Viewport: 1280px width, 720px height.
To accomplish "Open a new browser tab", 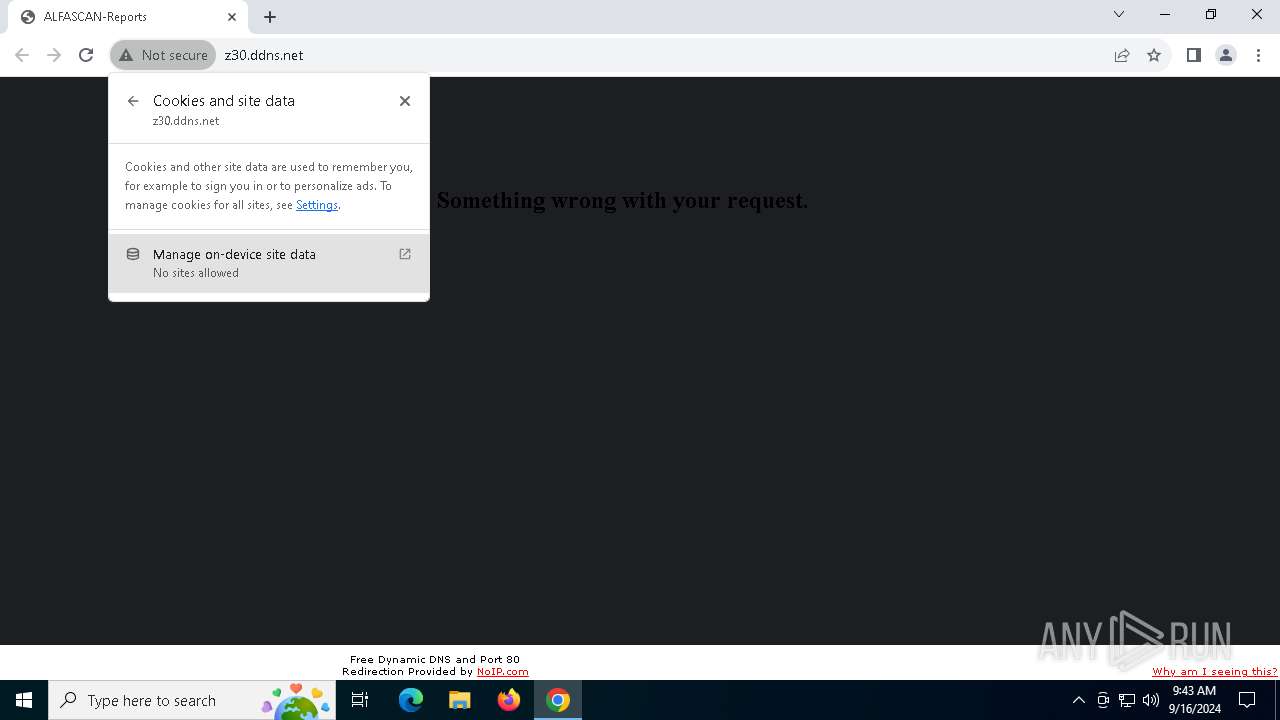I will (270, 17).
